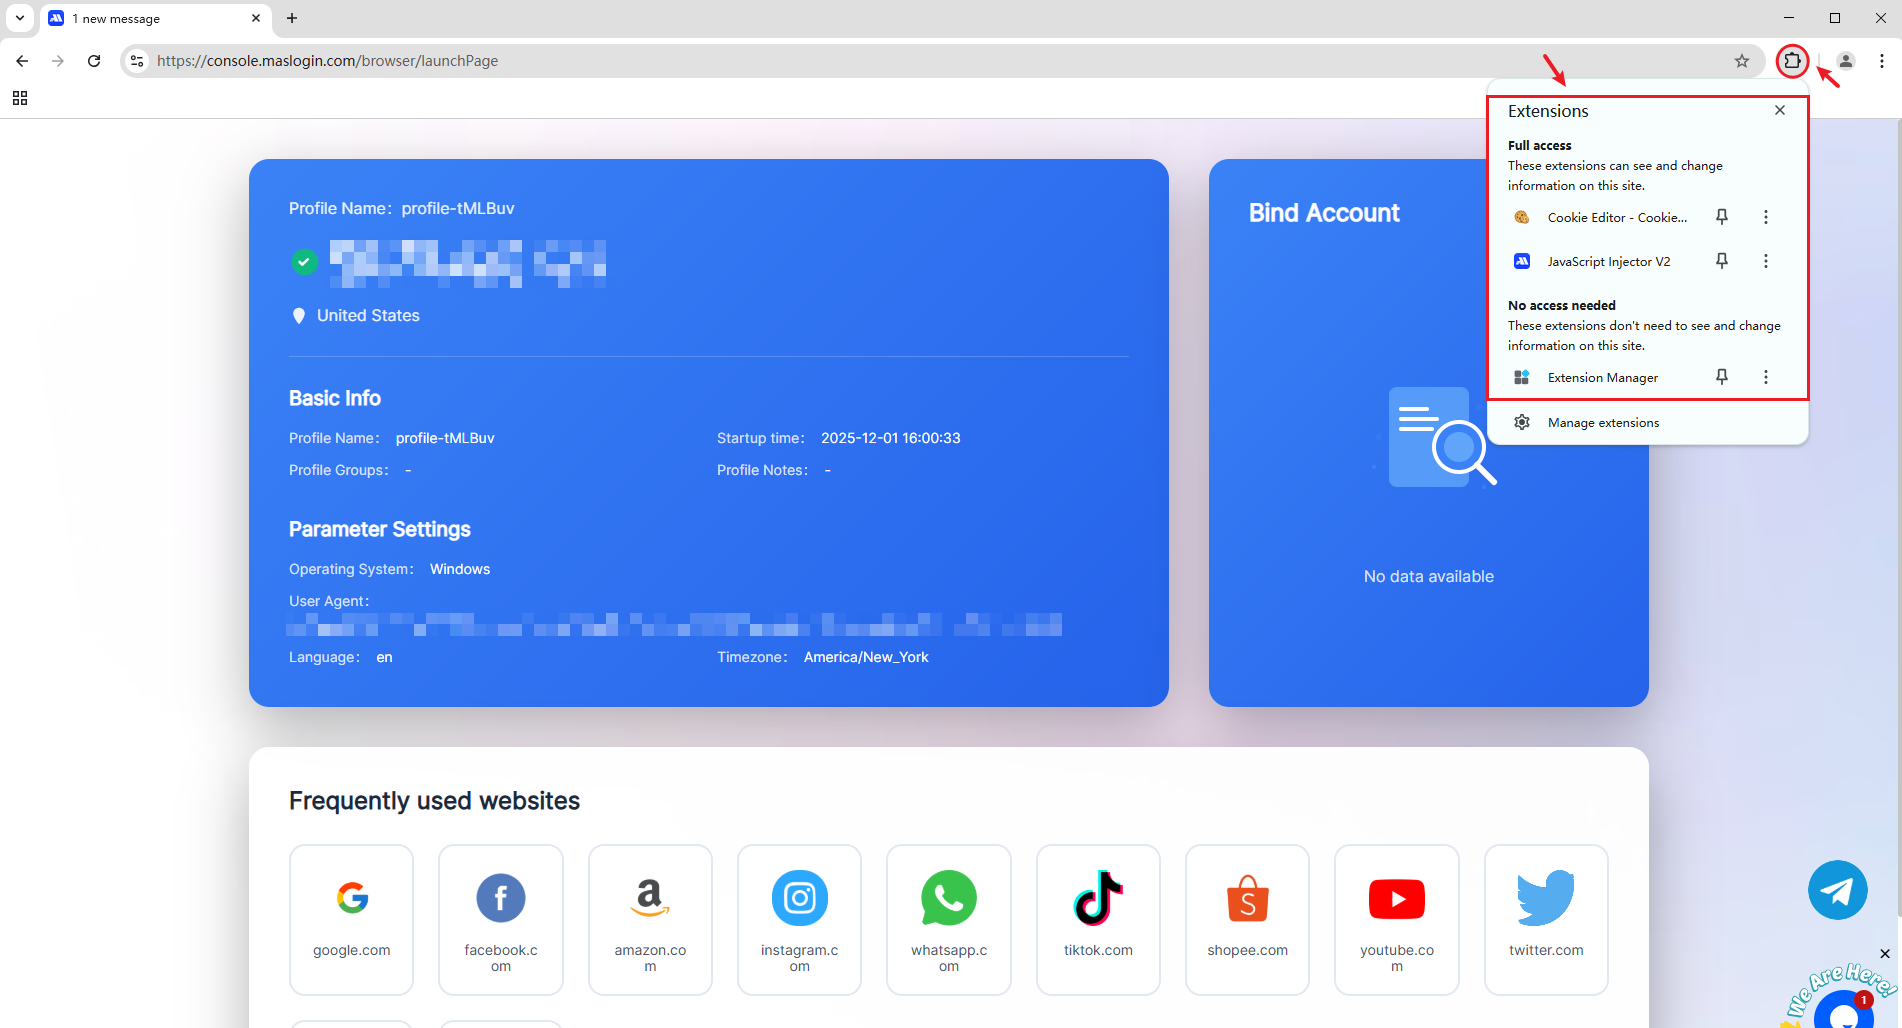Open the youtube.com shortcut tile

pyautogui.click(x=1396, y=919)
